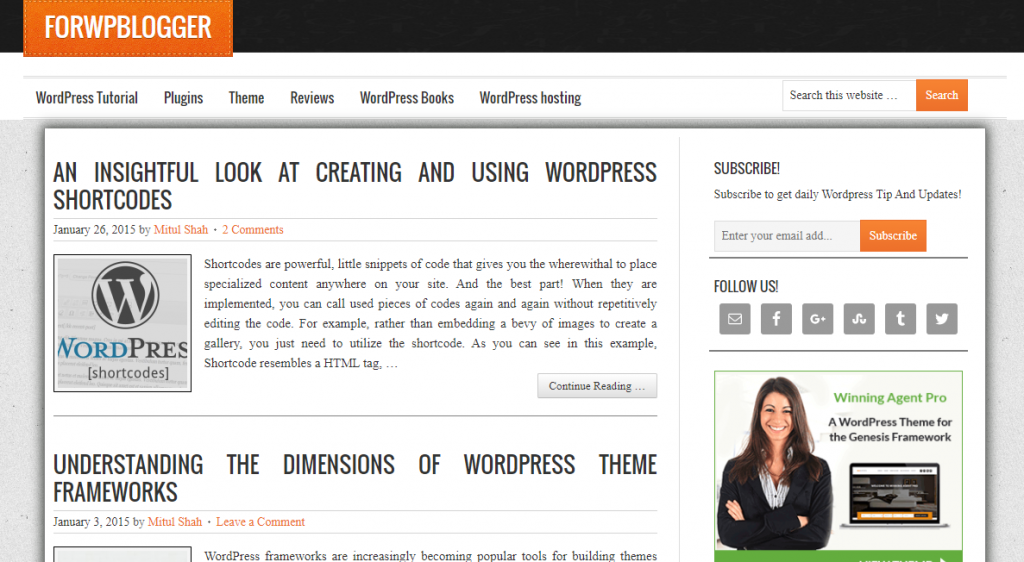The height and width of the screenshot is (562, 1024).
Task: Focus the Enter your email address field
Action: (787, 236)
